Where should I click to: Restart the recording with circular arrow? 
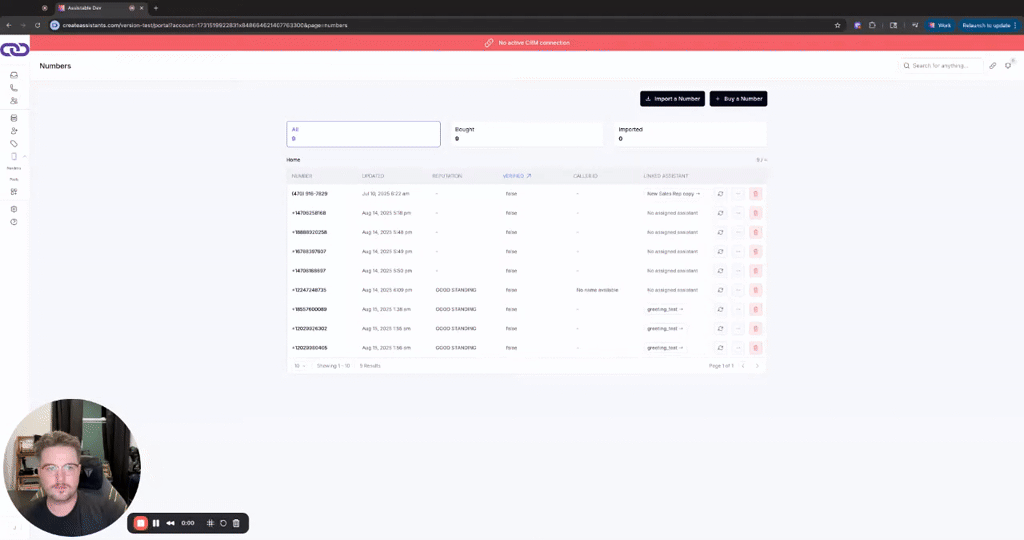coord(223,523)
